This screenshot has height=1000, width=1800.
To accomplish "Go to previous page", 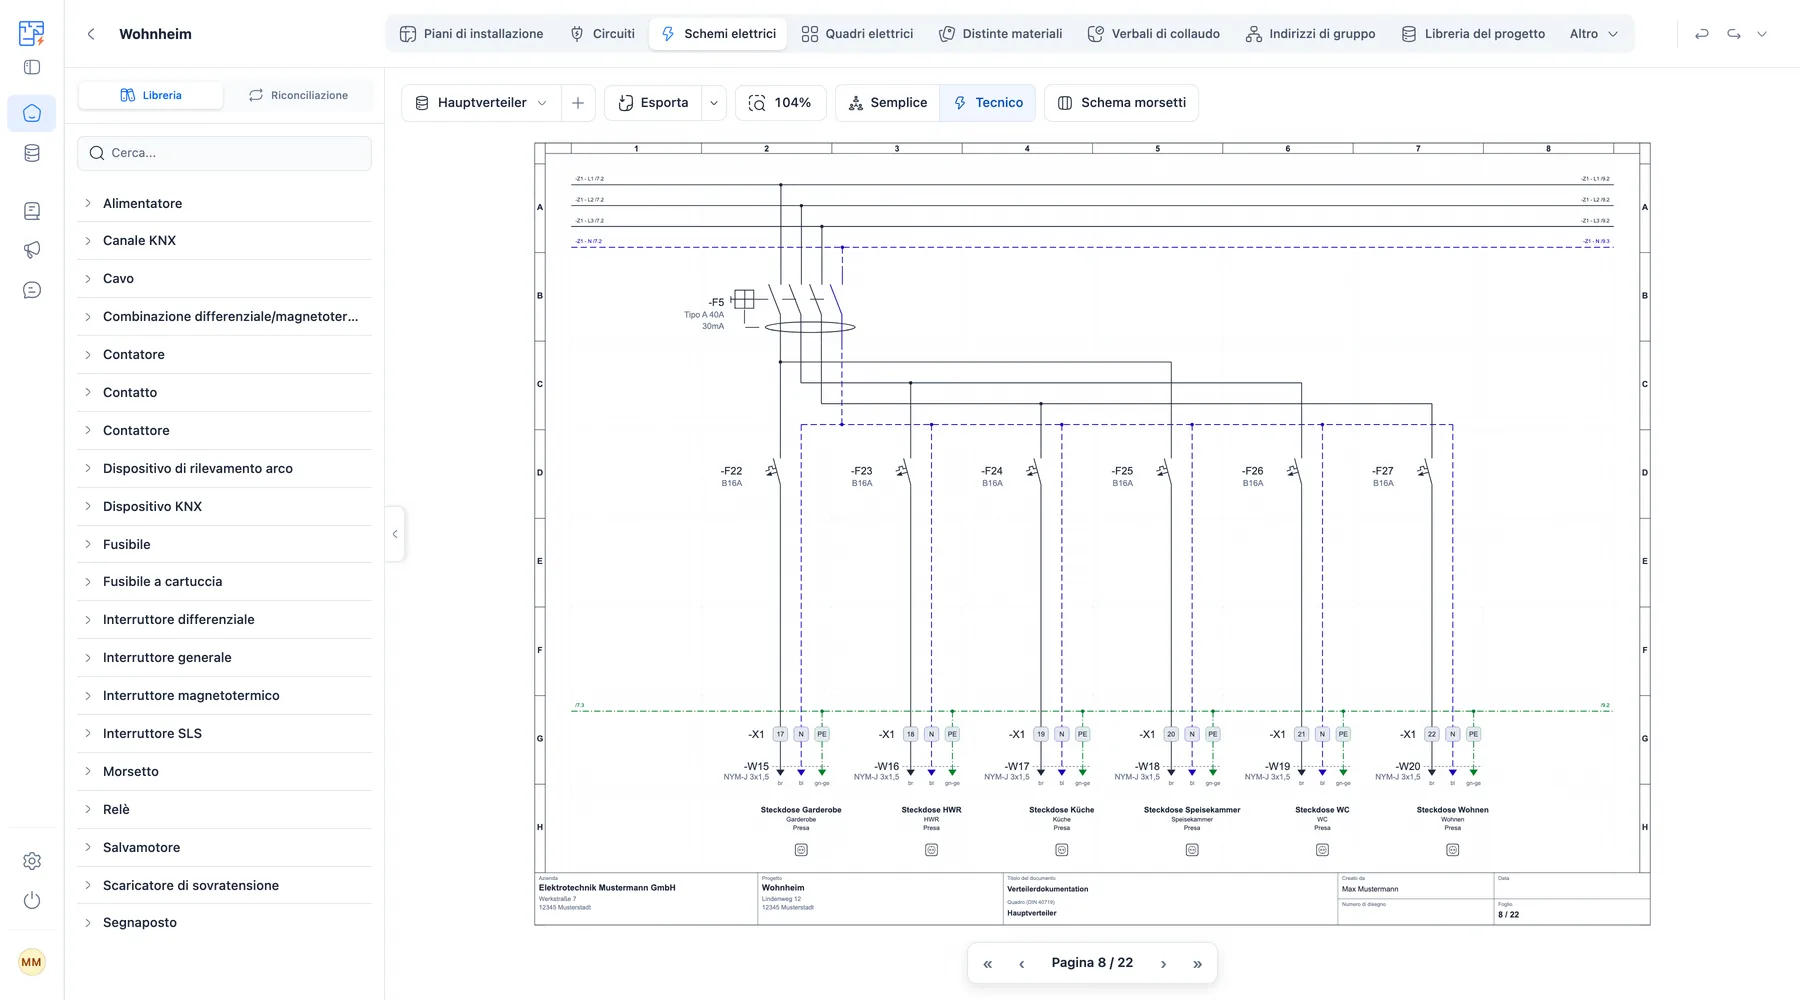I will [x=1021, y=964].
